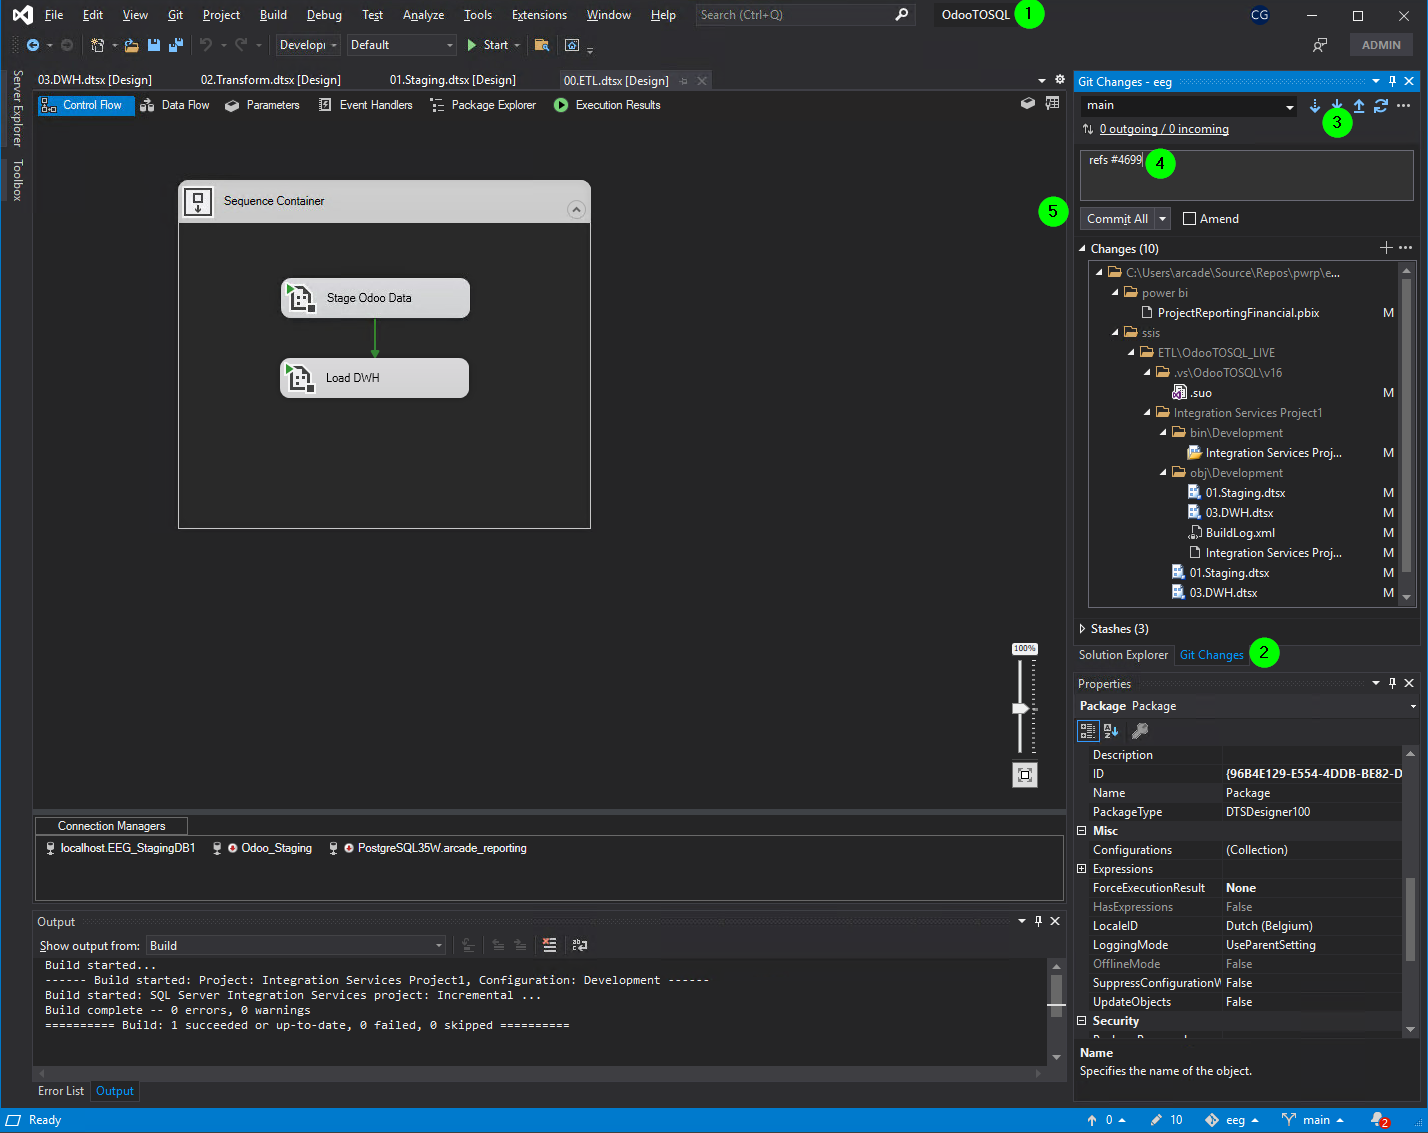Open the Execution Results tab
The image size is (1428, 1133).
click(607, 105)
